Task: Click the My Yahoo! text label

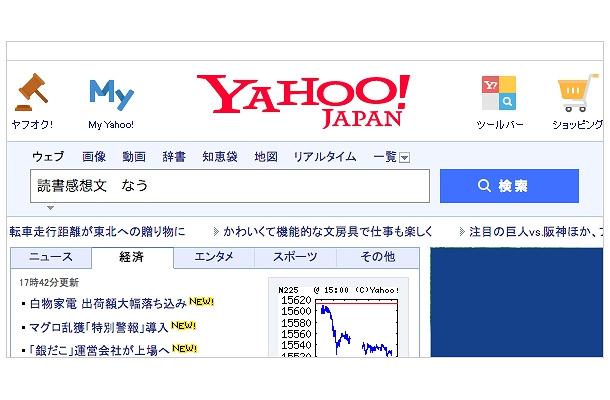Action: pyautogui.click(x=111, y=125)
